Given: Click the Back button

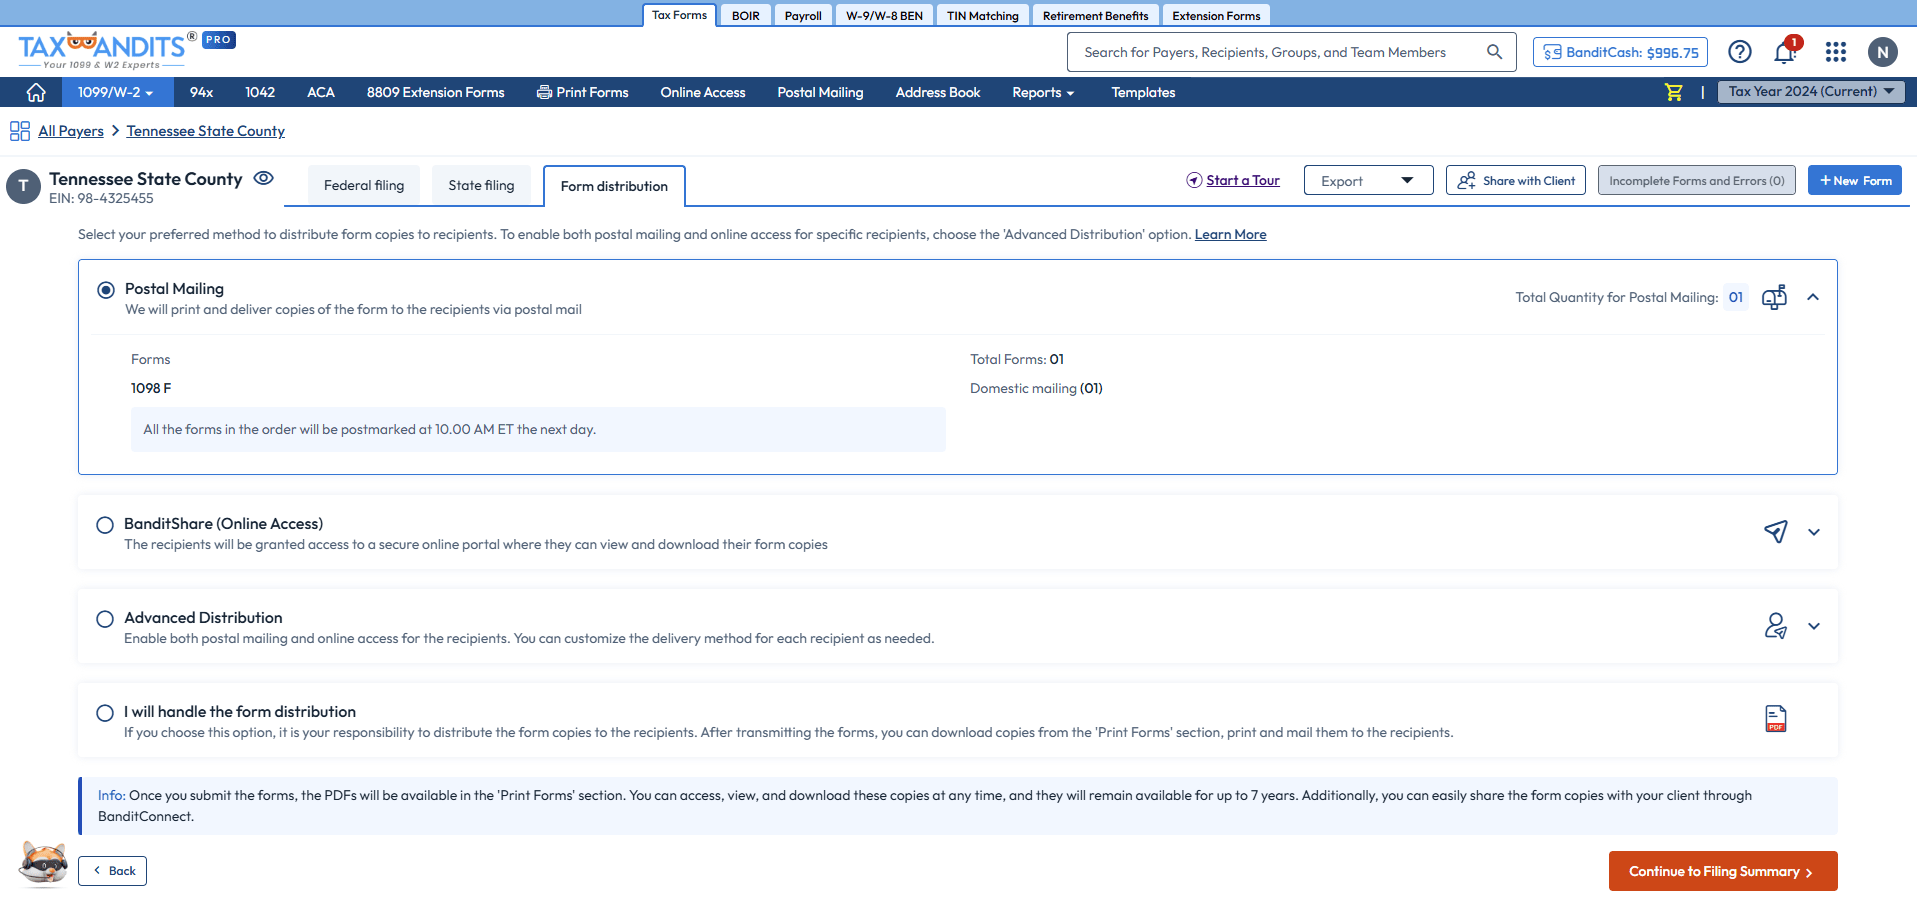Looking at the screenshot, I should tap(112, 871).
